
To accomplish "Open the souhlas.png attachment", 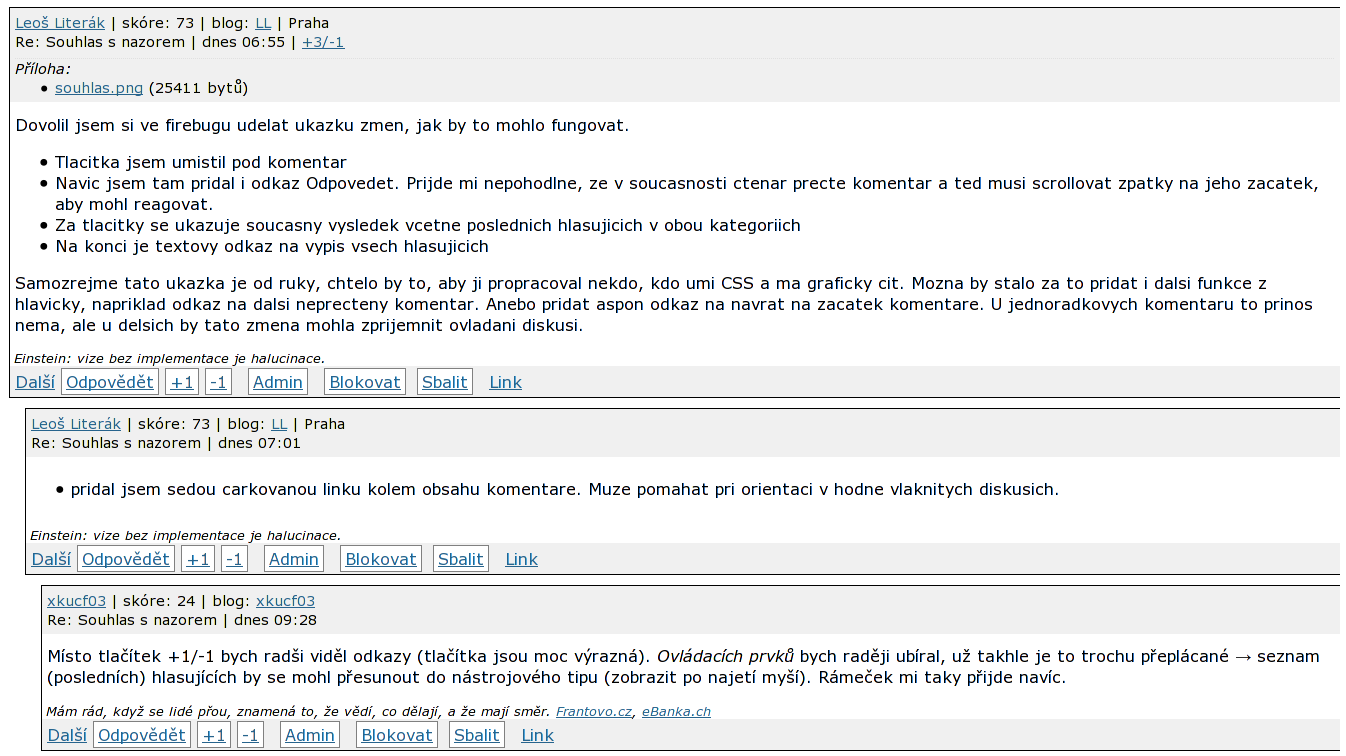I will coord(99,88).
